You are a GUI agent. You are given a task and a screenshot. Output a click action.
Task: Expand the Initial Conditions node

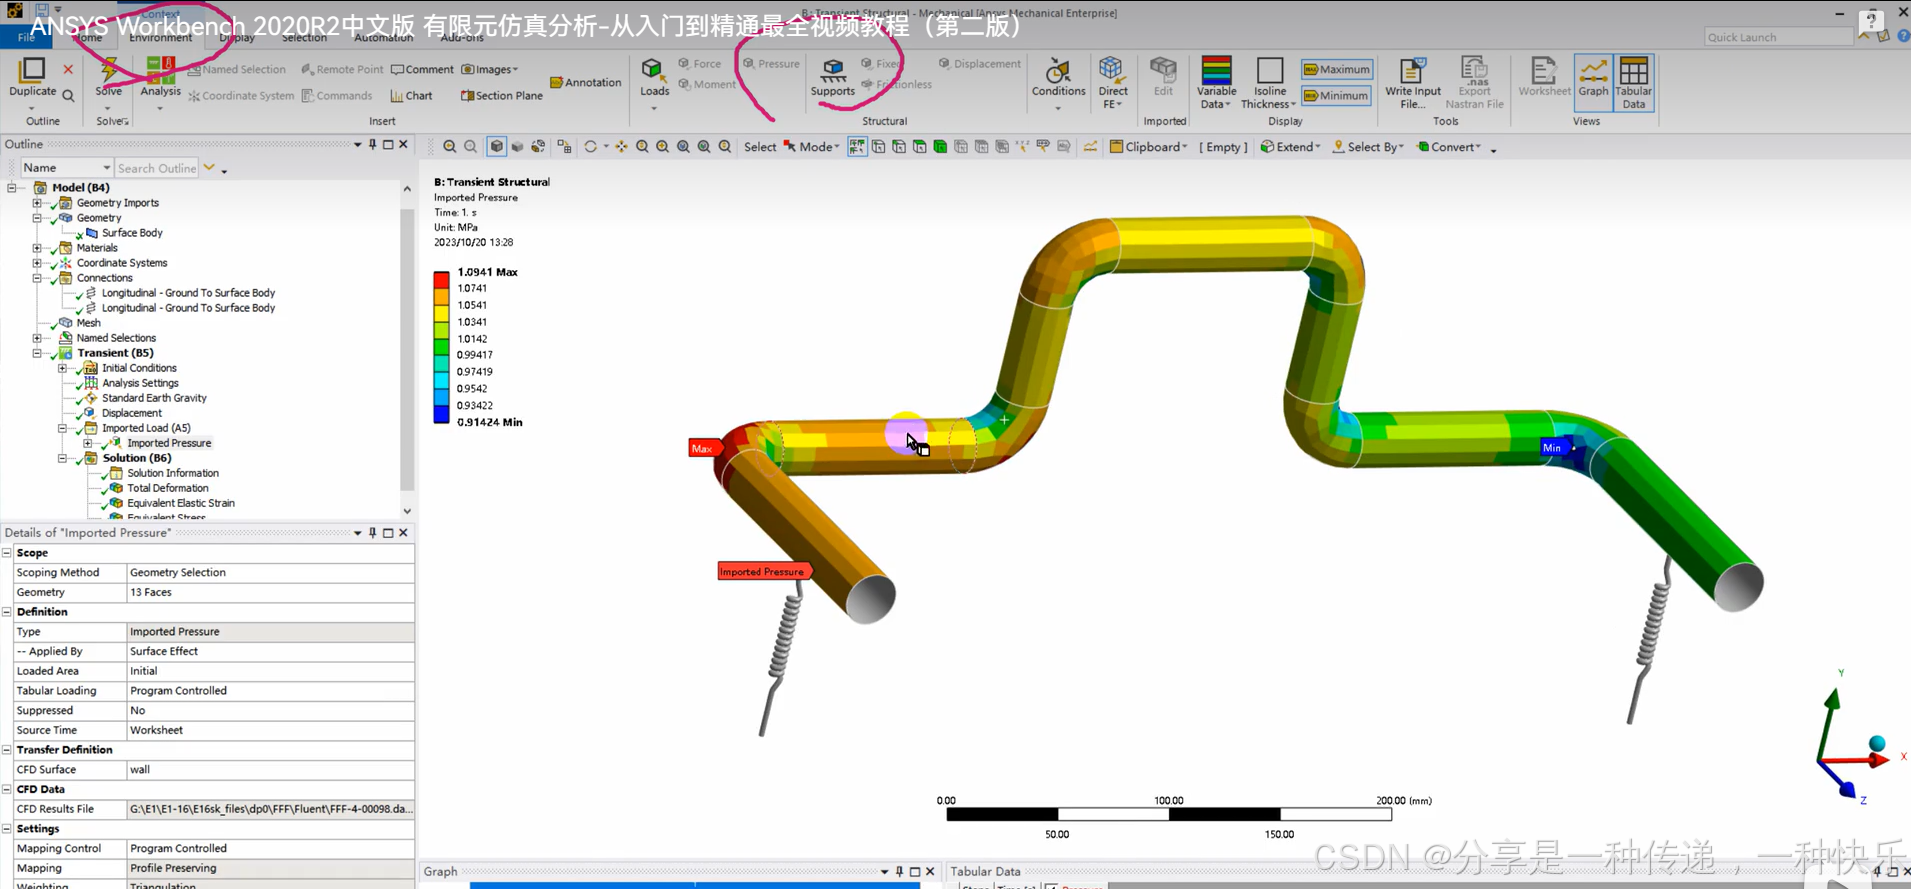62,368
